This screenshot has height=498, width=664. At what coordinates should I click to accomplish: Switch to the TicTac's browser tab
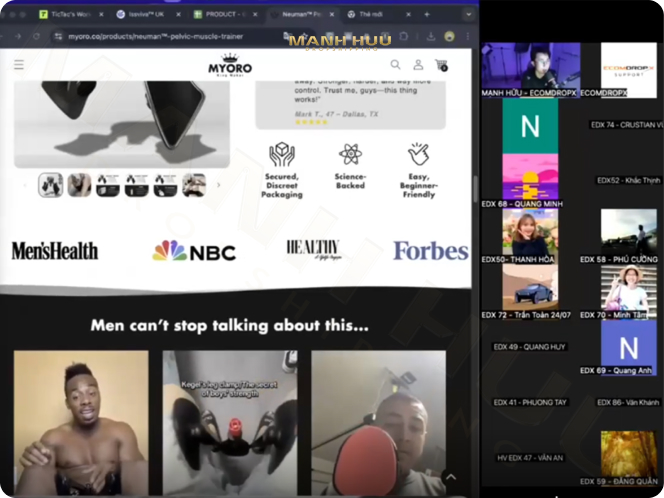pos(68,15)
